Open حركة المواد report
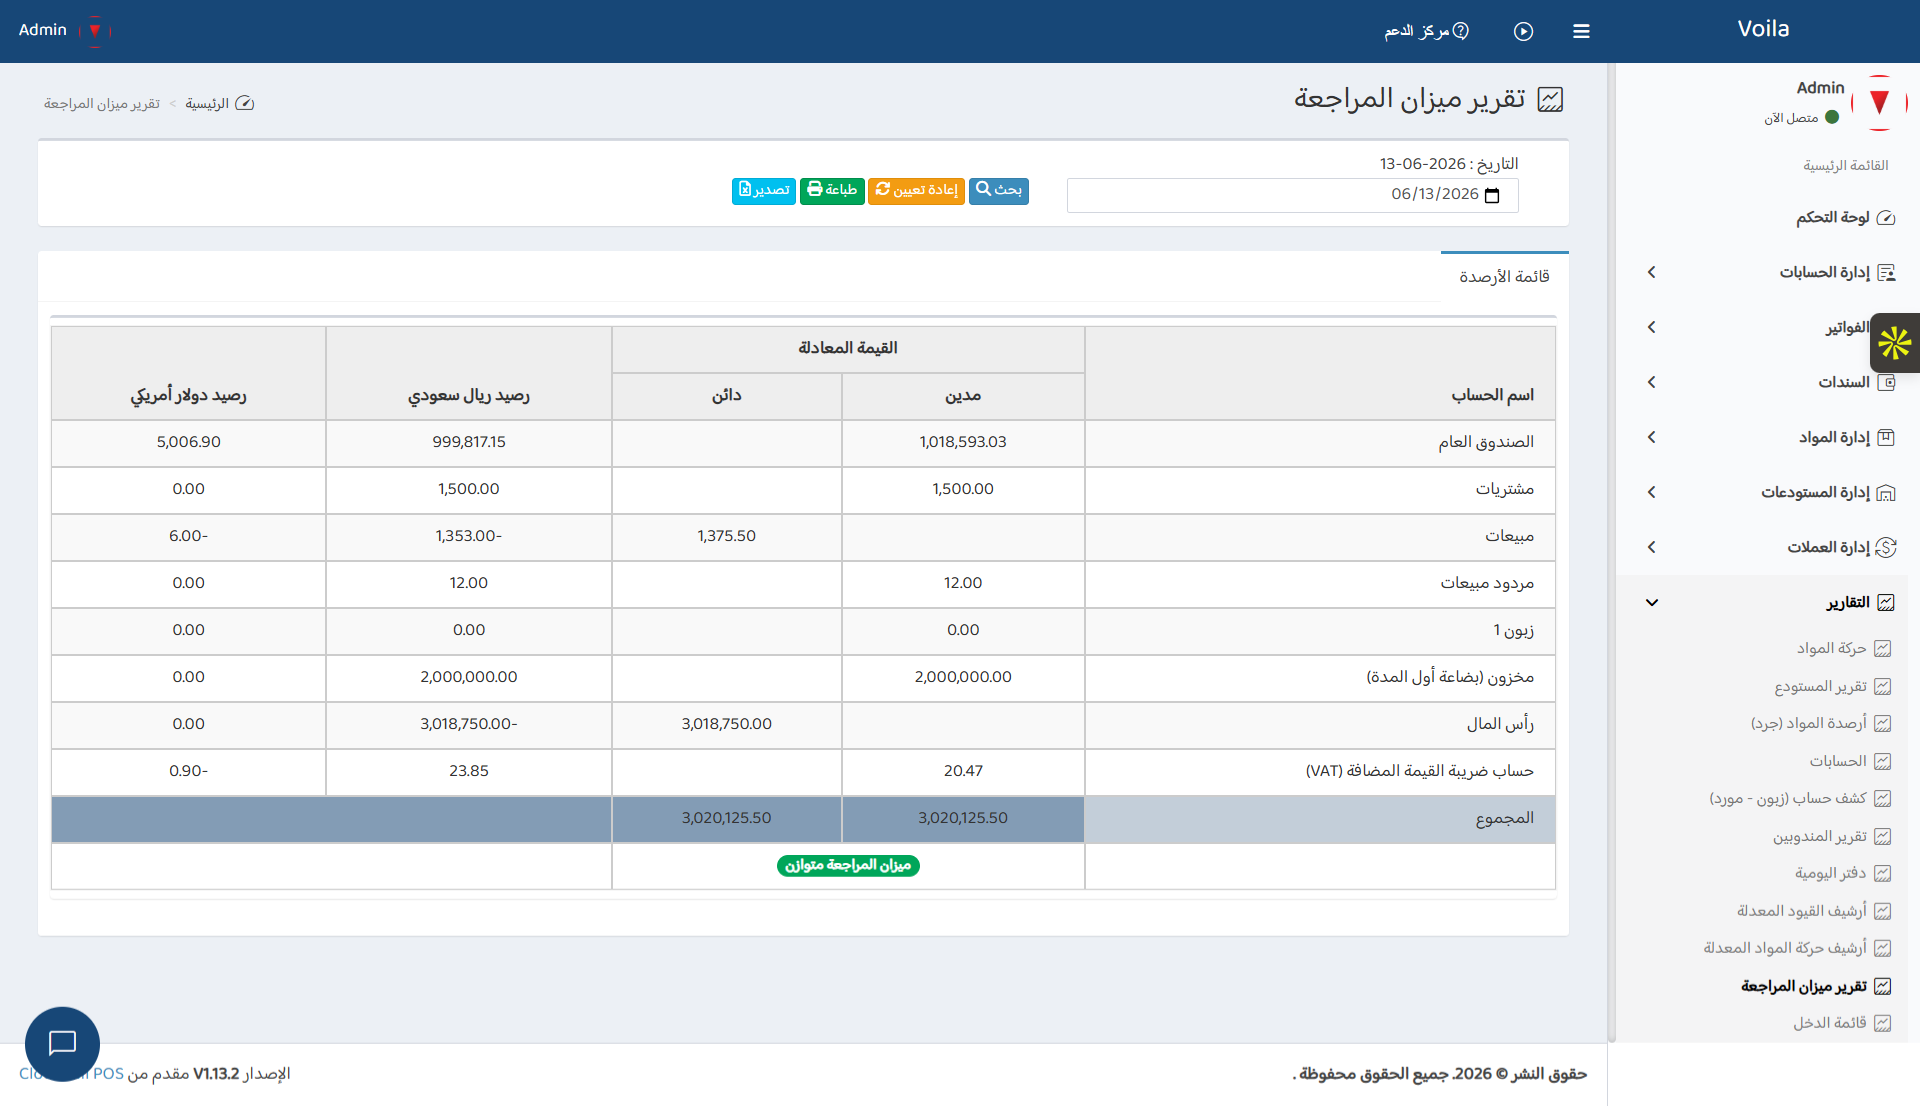 (x=1843, y=648)
